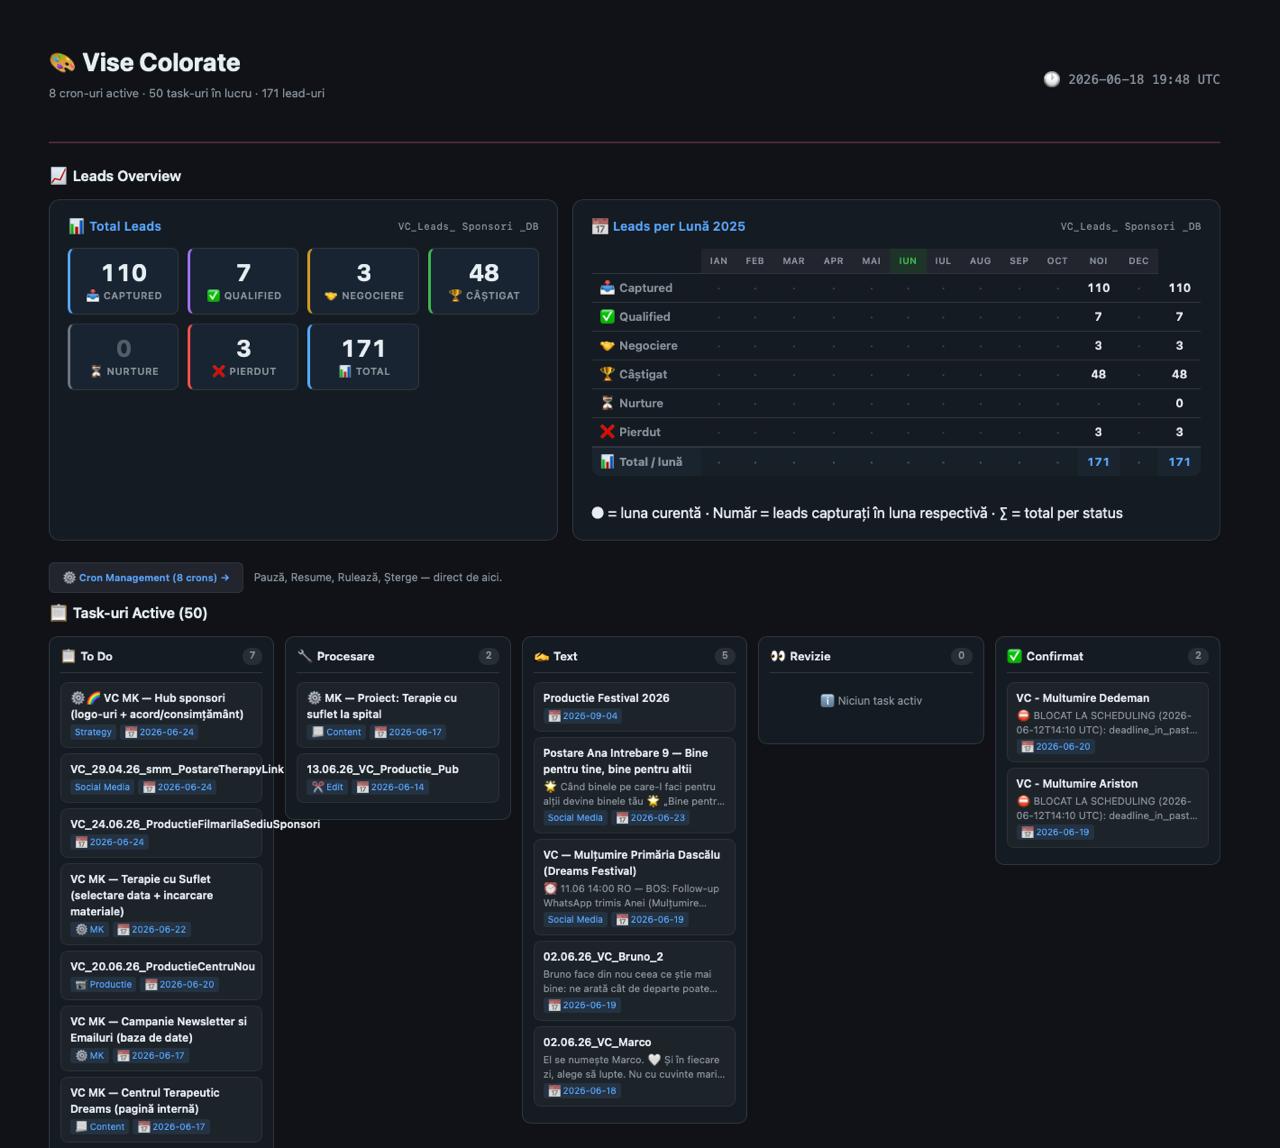Click the Total / lună 171 NOI cell

[1098, 462]
